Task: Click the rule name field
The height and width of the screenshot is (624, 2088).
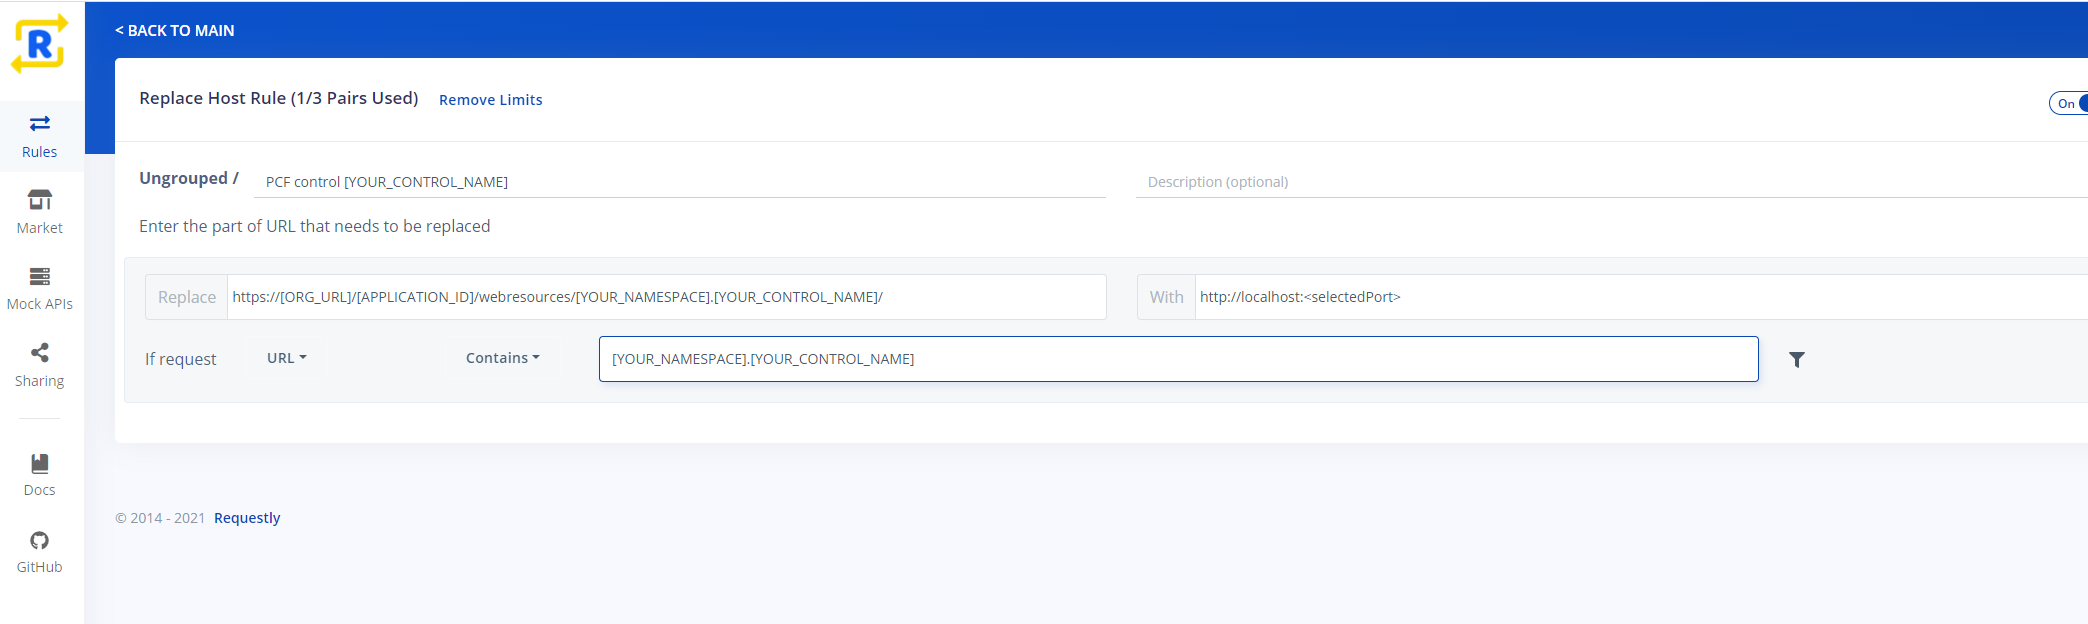Action: coord(680,182)
